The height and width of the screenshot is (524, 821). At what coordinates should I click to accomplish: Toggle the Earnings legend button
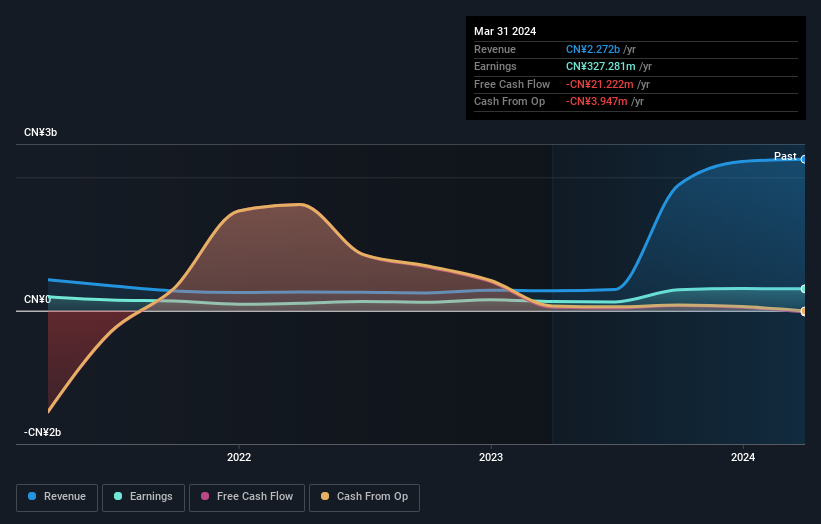point(143,497)
